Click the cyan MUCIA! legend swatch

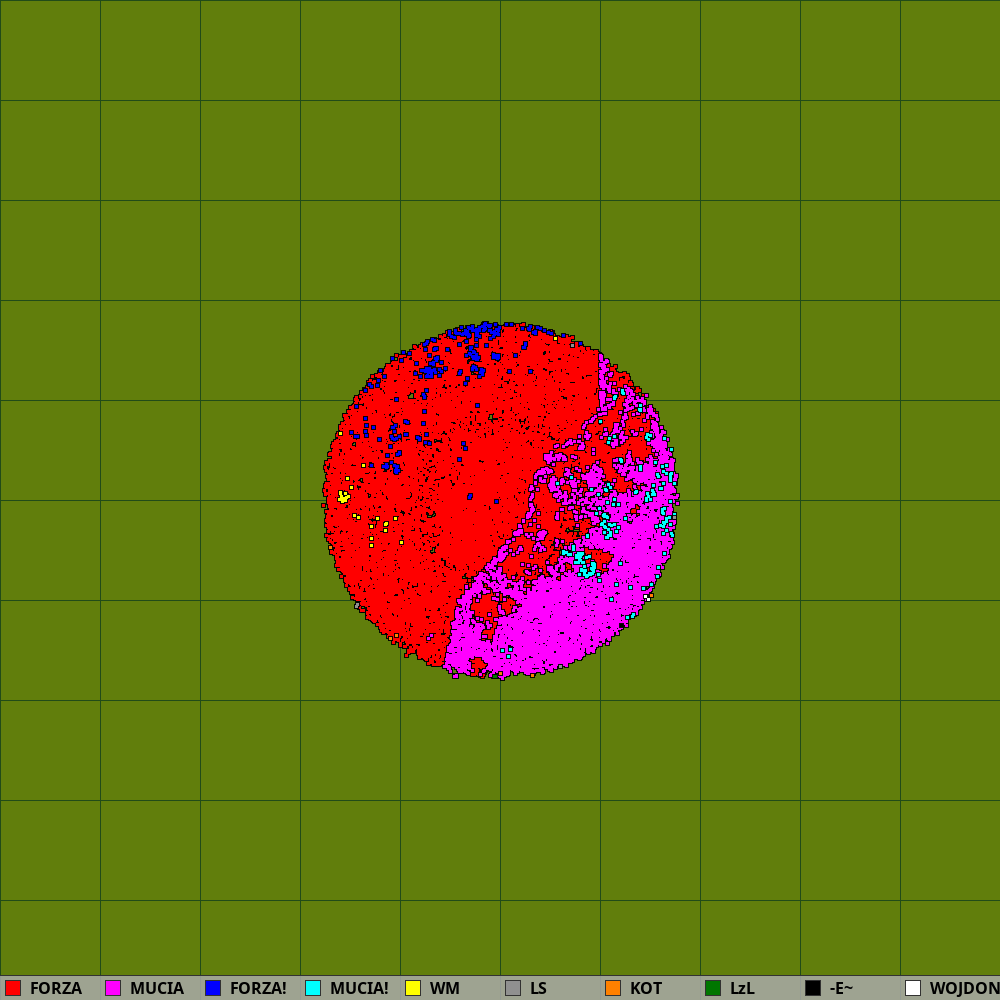[x=313, y=988]
